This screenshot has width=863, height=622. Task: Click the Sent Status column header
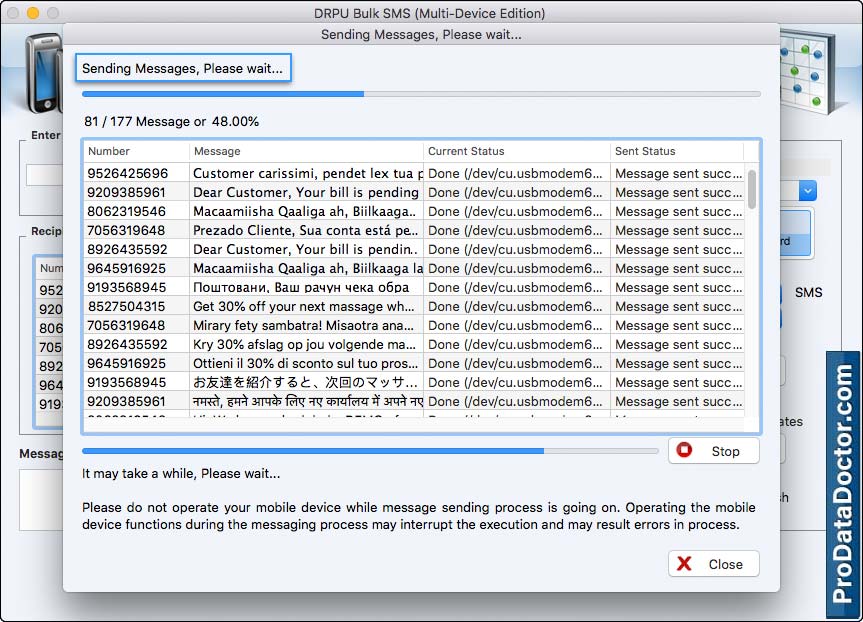click(676, 151)
